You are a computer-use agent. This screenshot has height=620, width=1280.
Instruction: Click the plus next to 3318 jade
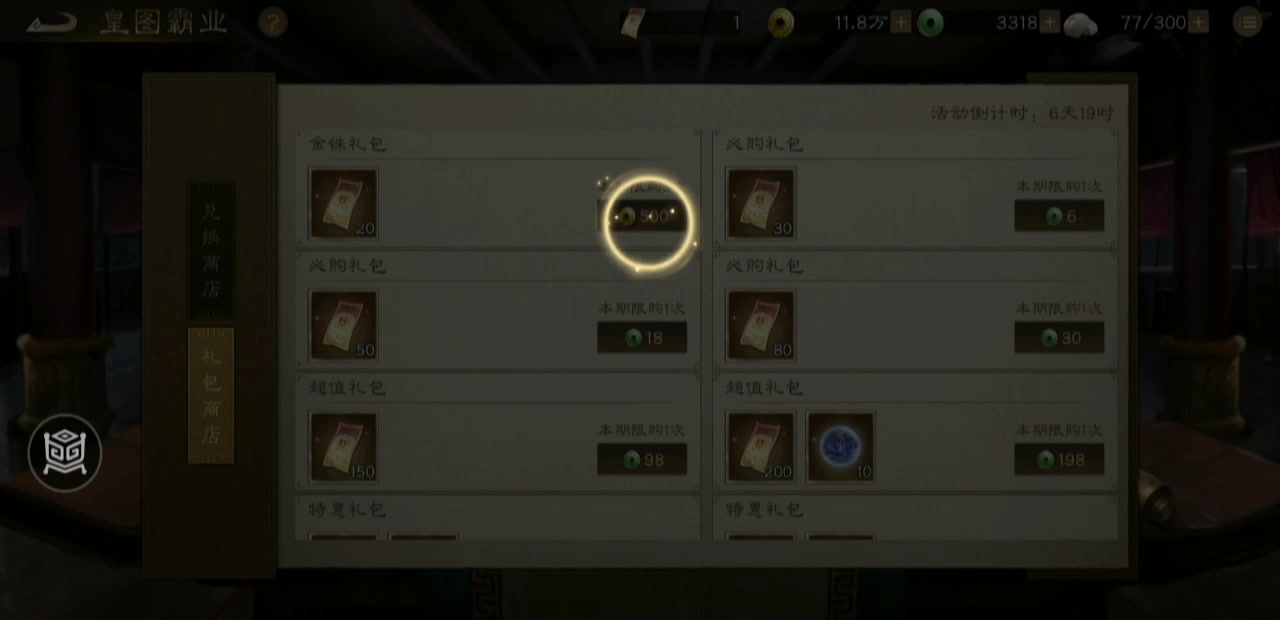(x=1049, y=23)
